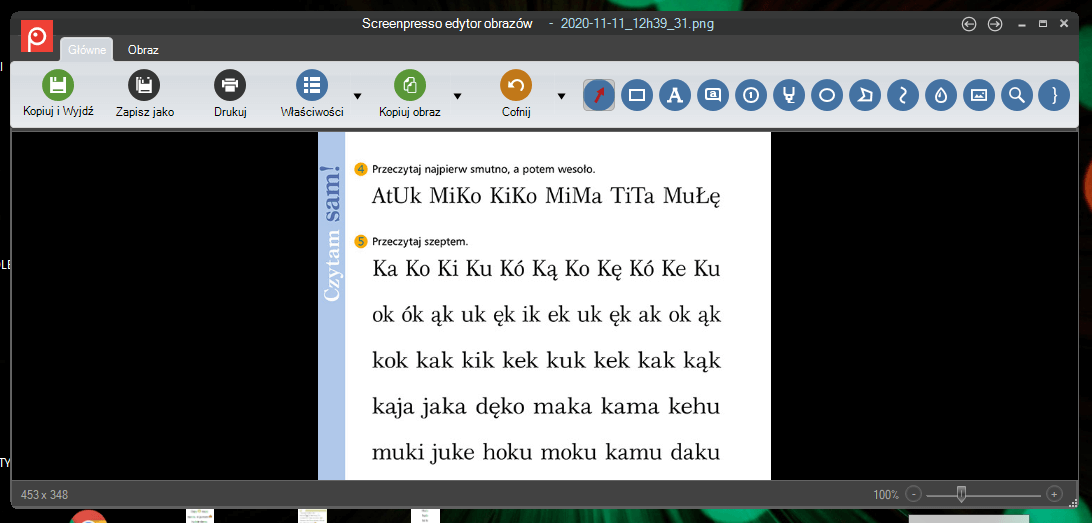
Task: Select the Magnifier tool
Action: [1017, 95]
